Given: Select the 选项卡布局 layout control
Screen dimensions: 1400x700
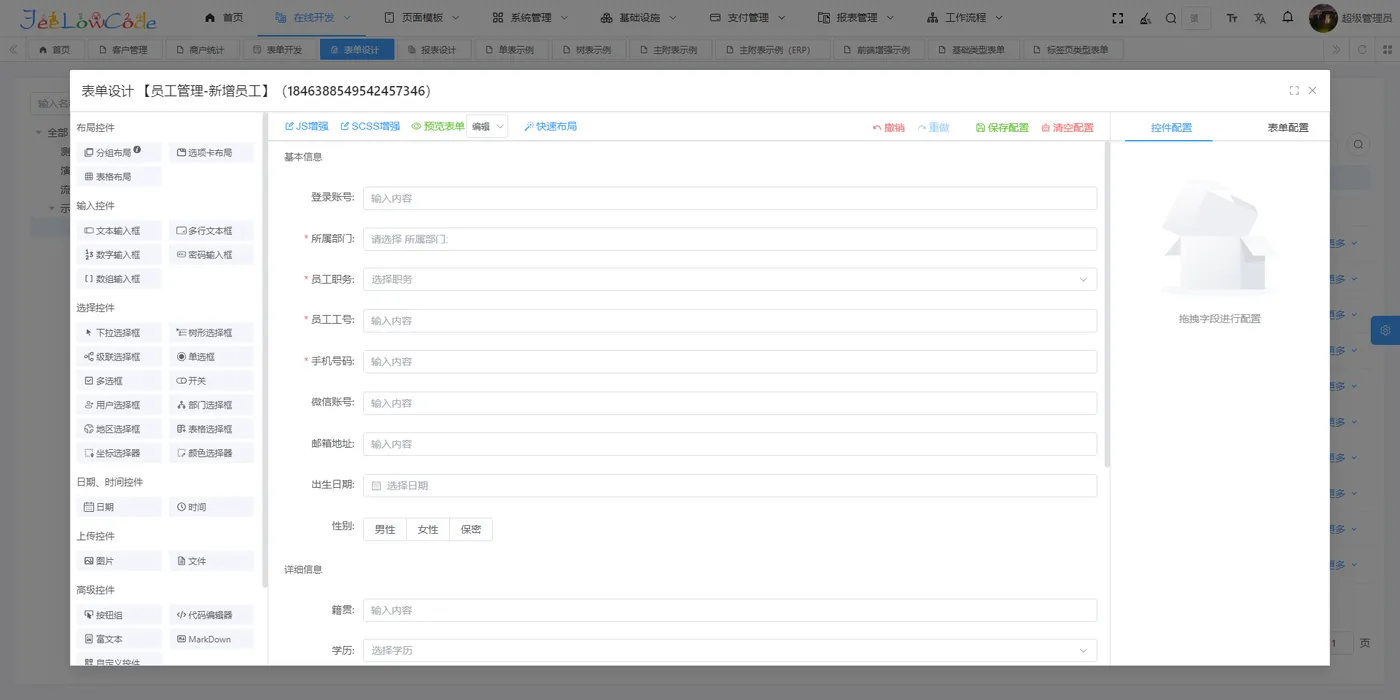Looking at the screenshot, I should pyautogui.click(x=210, y=153).
